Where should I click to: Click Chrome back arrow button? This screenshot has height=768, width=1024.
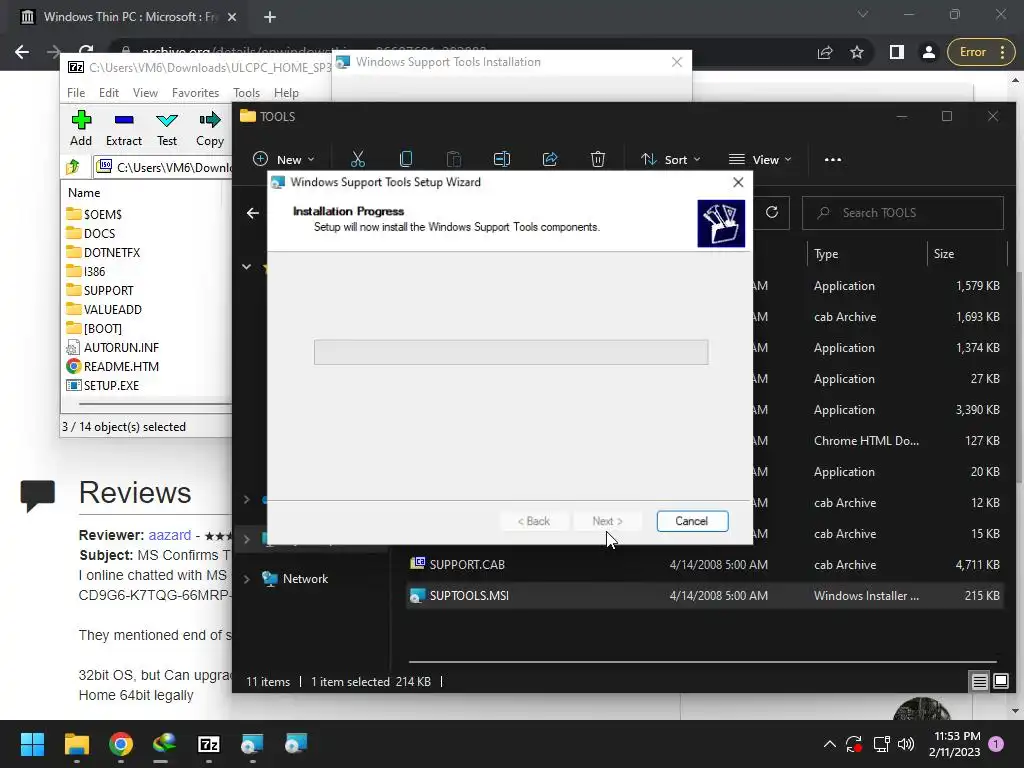coord(22,52)
